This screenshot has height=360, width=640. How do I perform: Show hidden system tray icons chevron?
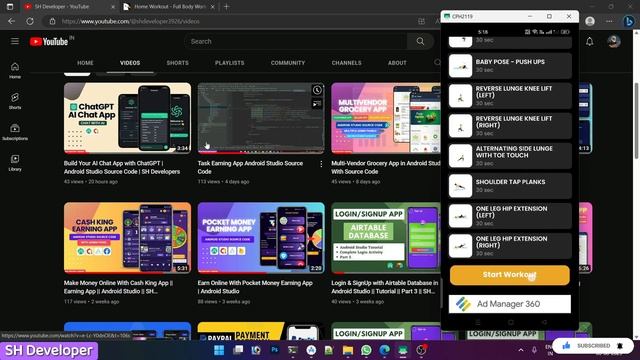point(521,350)
